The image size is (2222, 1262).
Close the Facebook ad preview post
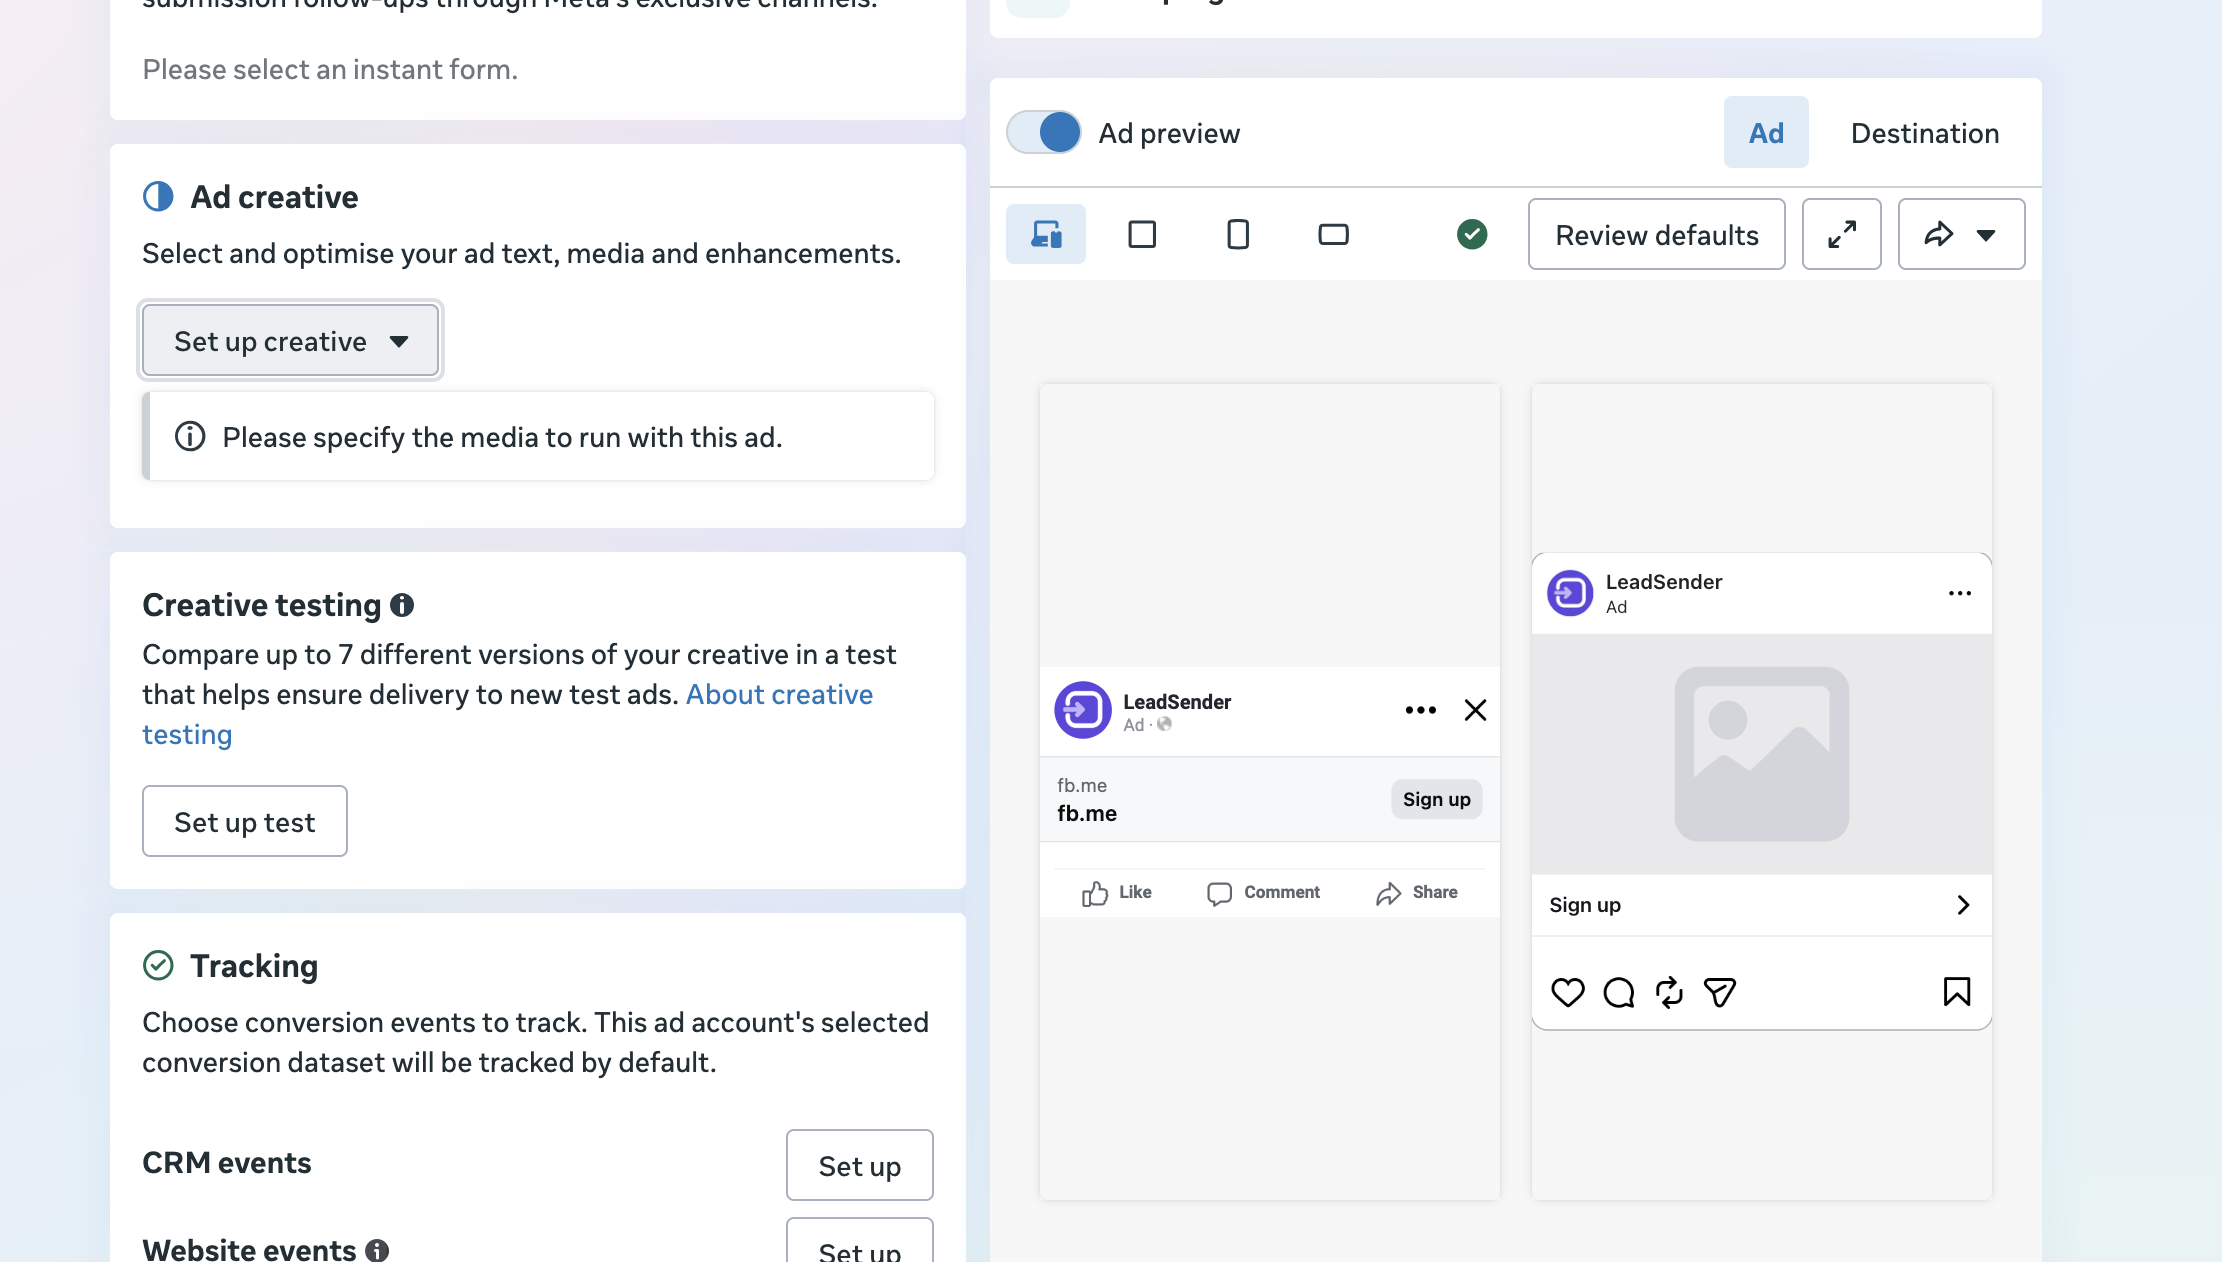tap(1475, 710)
